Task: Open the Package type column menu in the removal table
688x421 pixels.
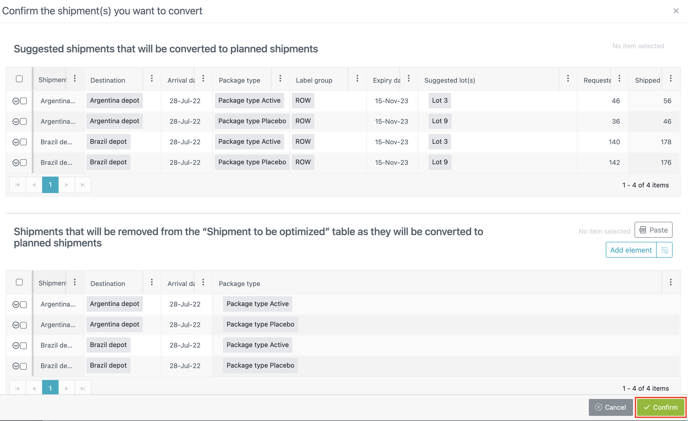Action: (x=671, y=283)
